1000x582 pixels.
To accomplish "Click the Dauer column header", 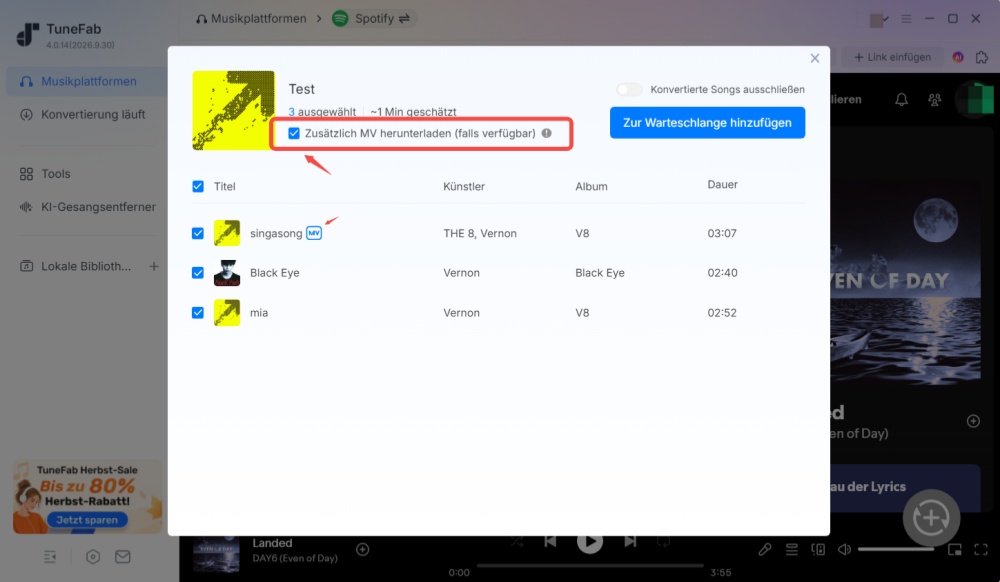I will (723, 184).
